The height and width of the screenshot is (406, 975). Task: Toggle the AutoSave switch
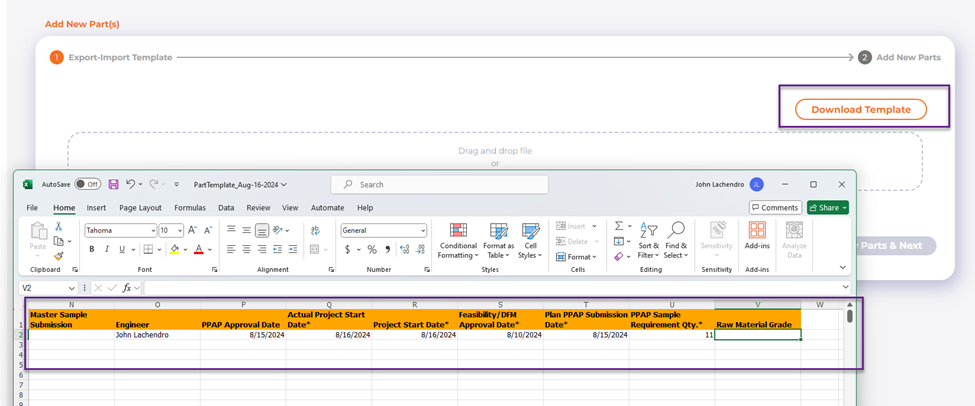88,185
